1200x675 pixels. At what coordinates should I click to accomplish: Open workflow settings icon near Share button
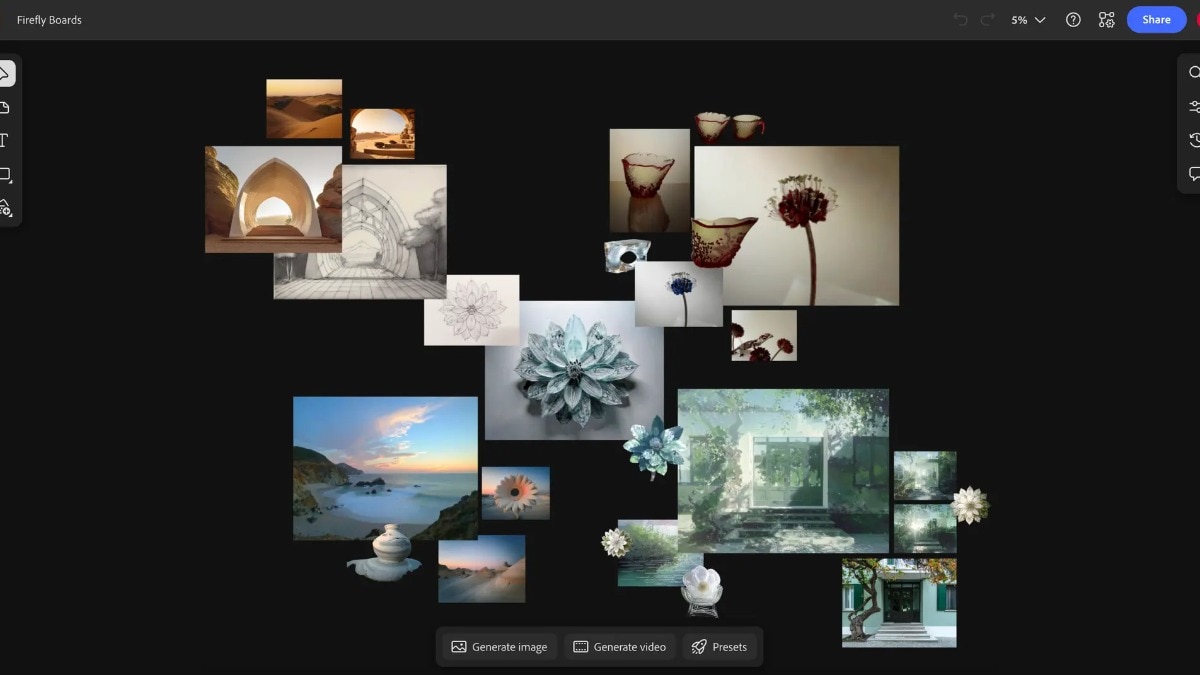tap(1106, 19)
